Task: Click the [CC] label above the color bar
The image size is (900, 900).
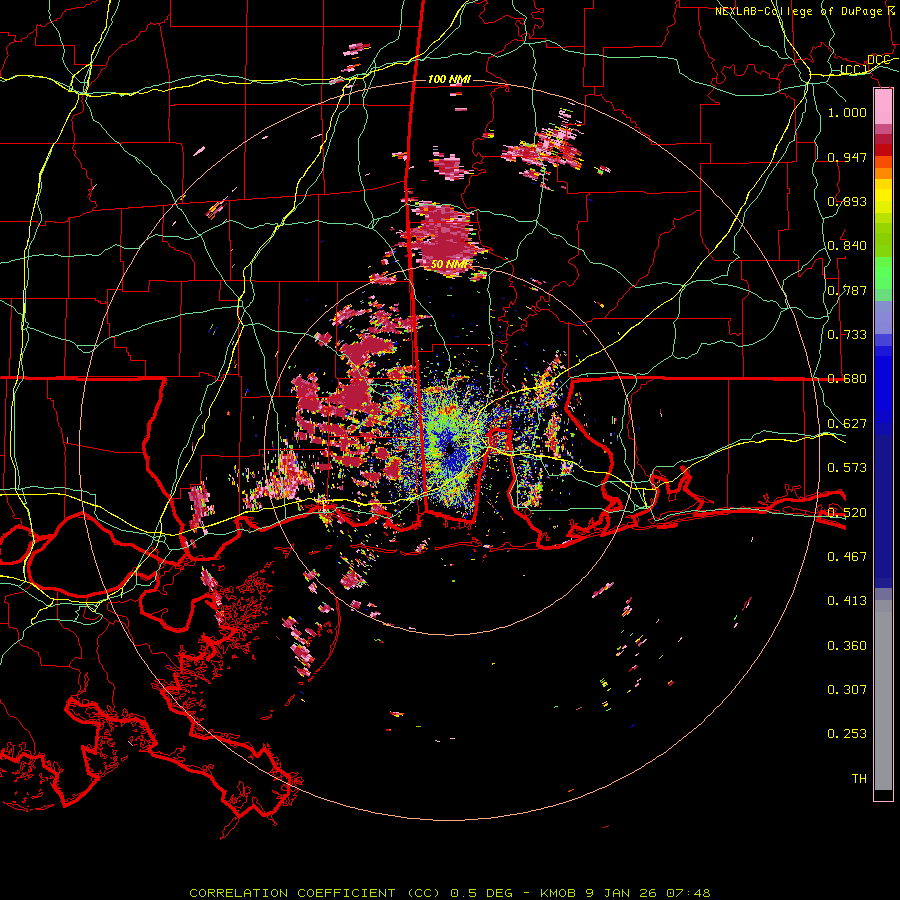Action: click(x=854, y=69)
